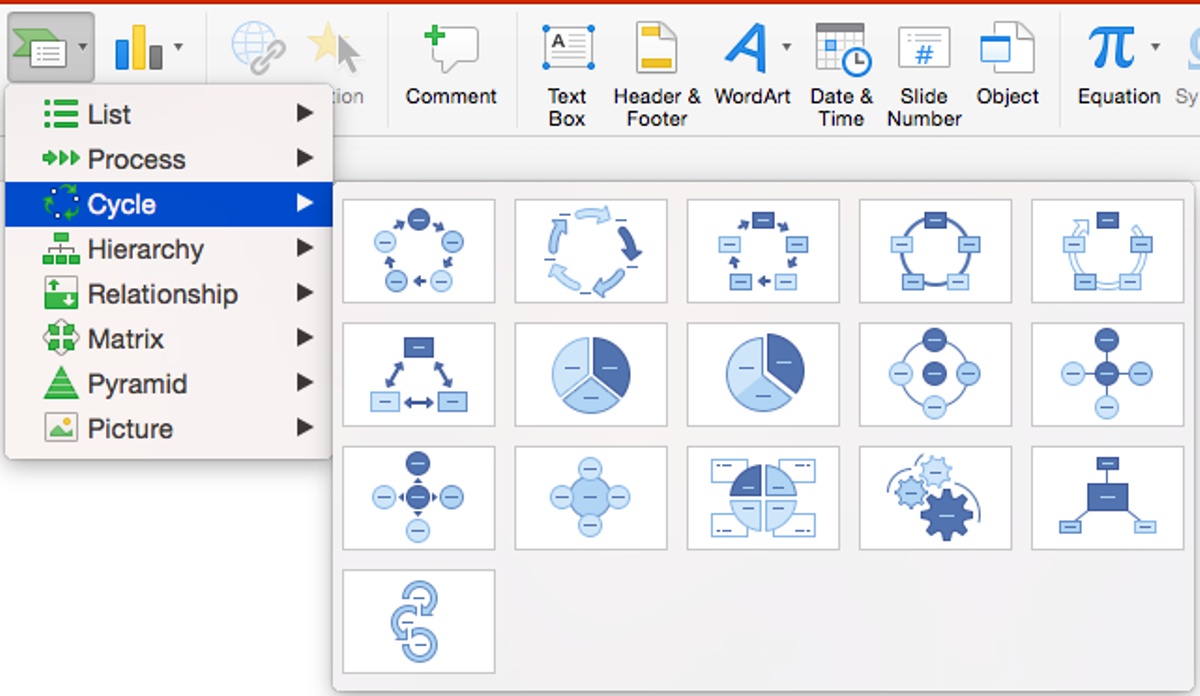The height and width of the screenshot is (696, 1200).
Task: Choose the Continuous Cycle layout
Action: tap(1107, 251)
